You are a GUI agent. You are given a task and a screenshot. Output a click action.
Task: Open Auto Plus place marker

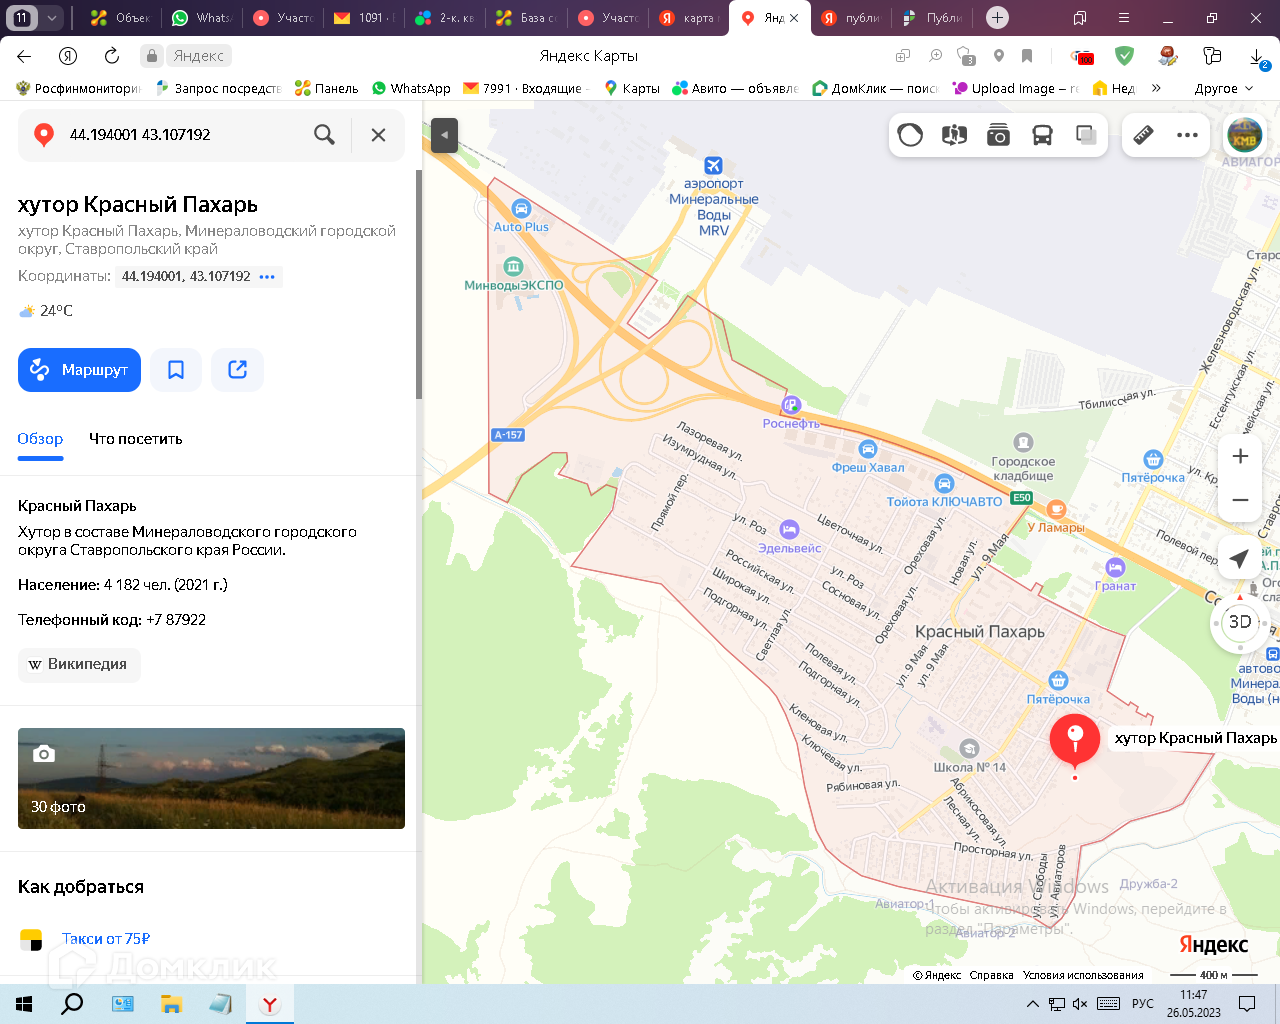point(521,208)
